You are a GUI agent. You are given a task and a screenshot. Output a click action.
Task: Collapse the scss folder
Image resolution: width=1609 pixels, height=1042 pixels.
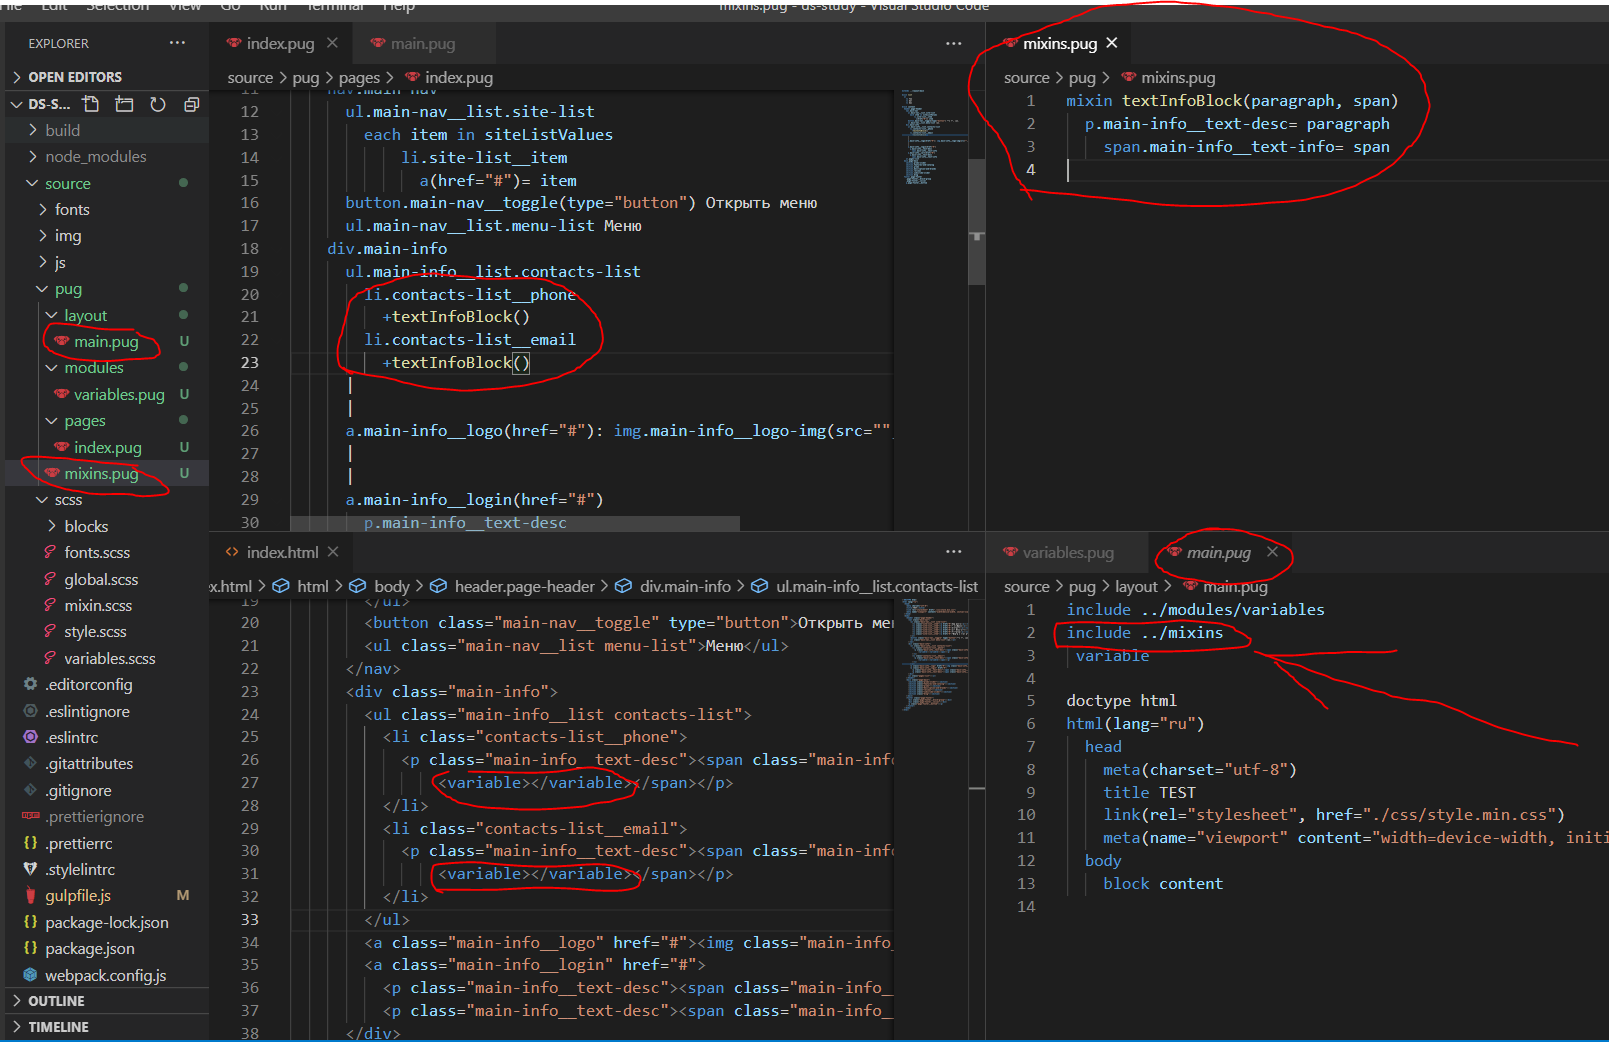pos(68,500)
